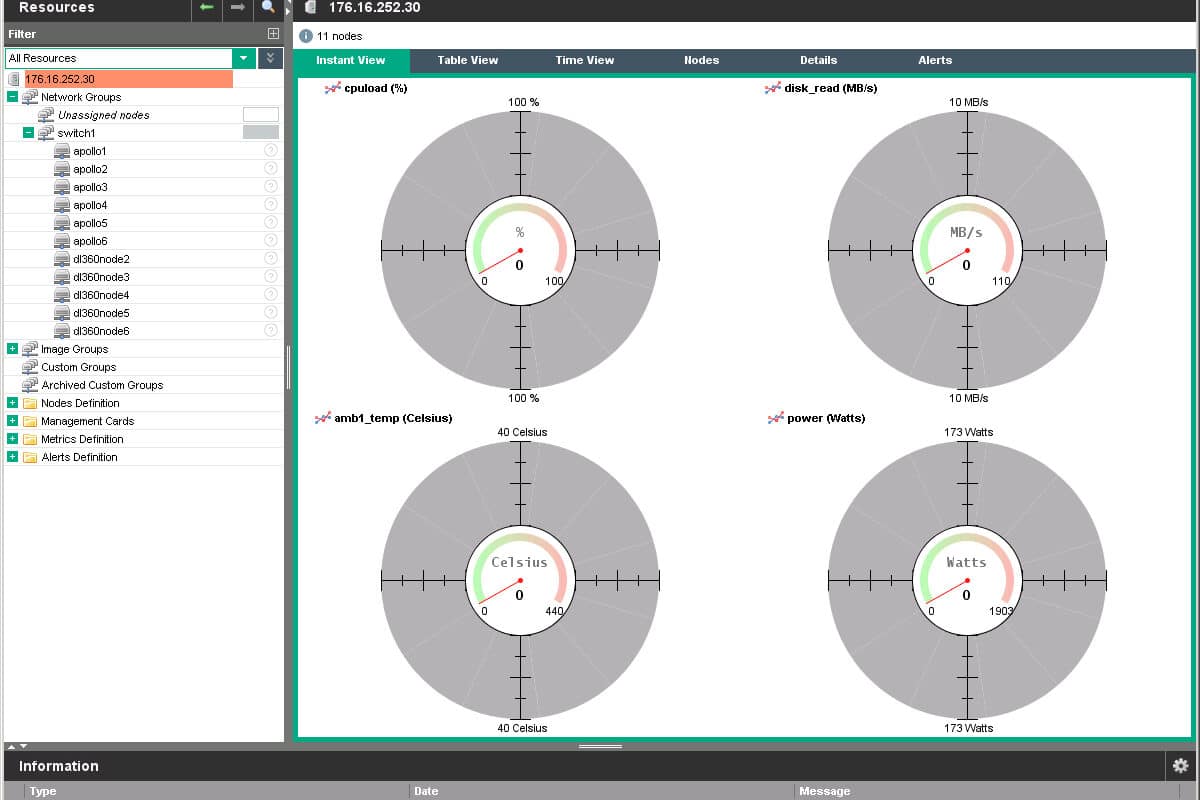The width and height of the screenshot is (1200, 800).
Task: Select Custom Groups in the tree
Action: click(79, 367)
